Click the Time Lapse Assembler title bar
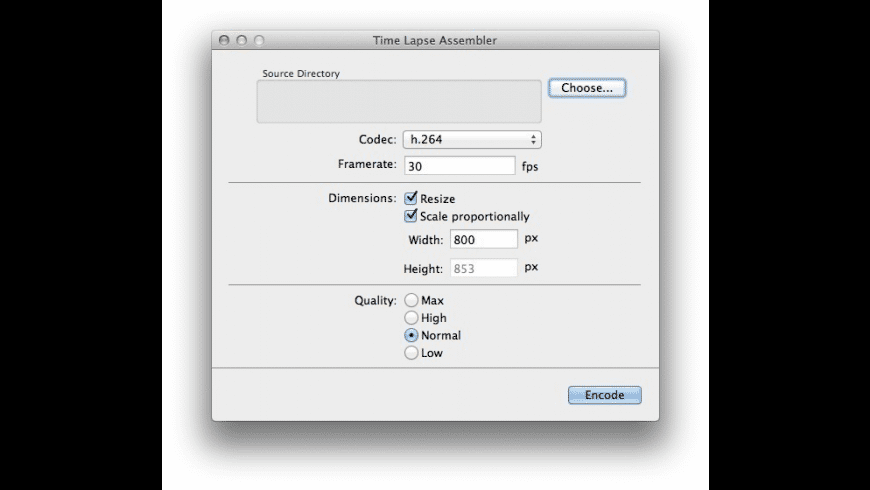Screen dimensions: 870x490 point(434,40)
